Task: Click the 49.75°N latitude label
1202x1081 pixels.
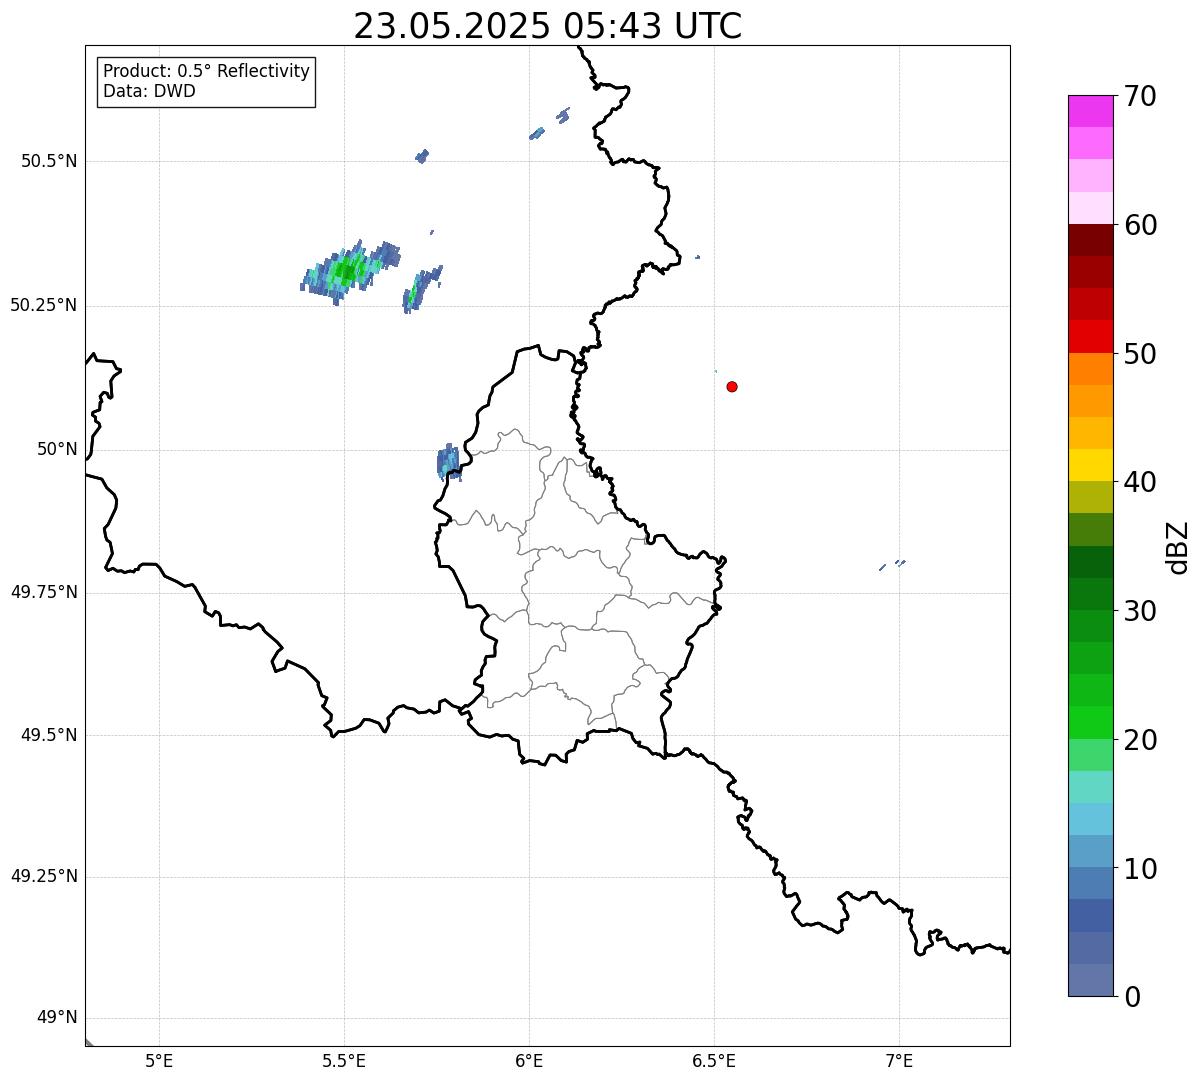Action: click(44, 592)
